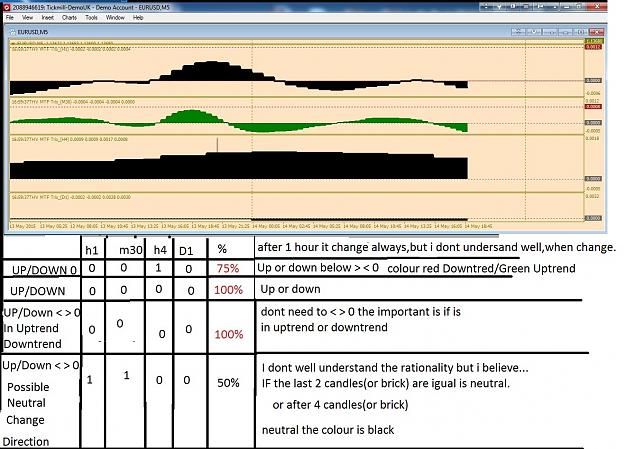
Task: Click the note 'neutral the colour is black'
Action: click(328, 430)
